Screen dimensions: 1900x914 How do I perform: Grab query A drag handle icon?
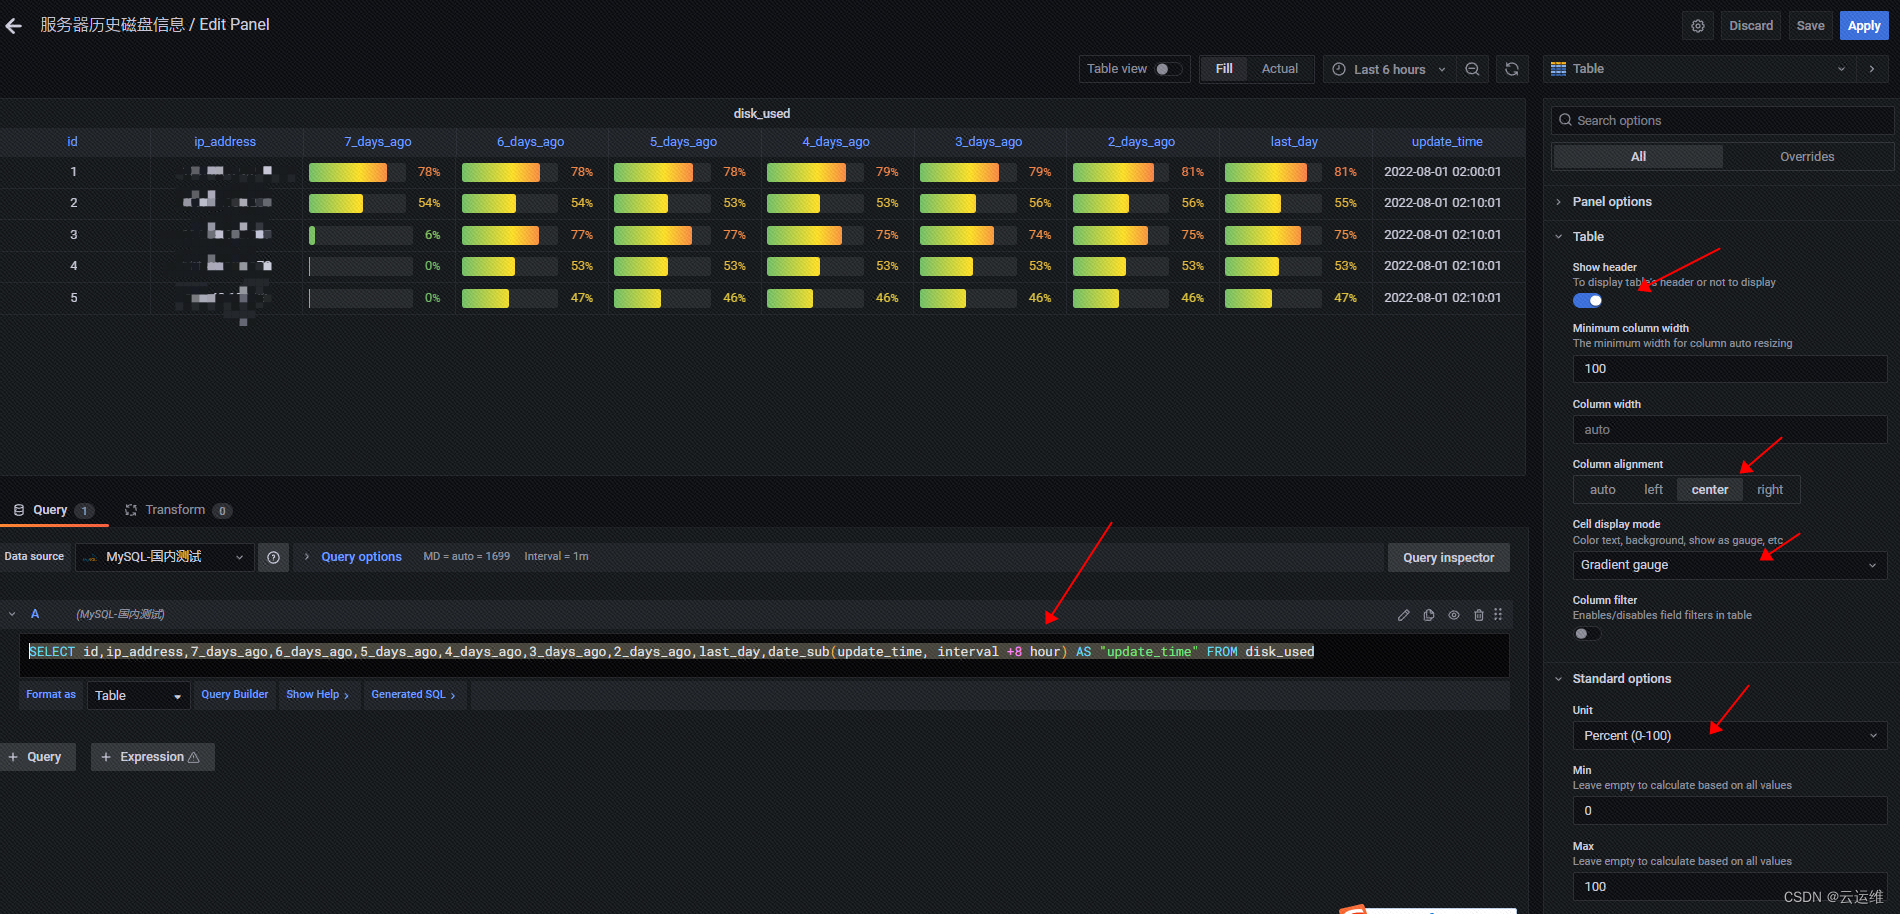tap(1498, 615)
